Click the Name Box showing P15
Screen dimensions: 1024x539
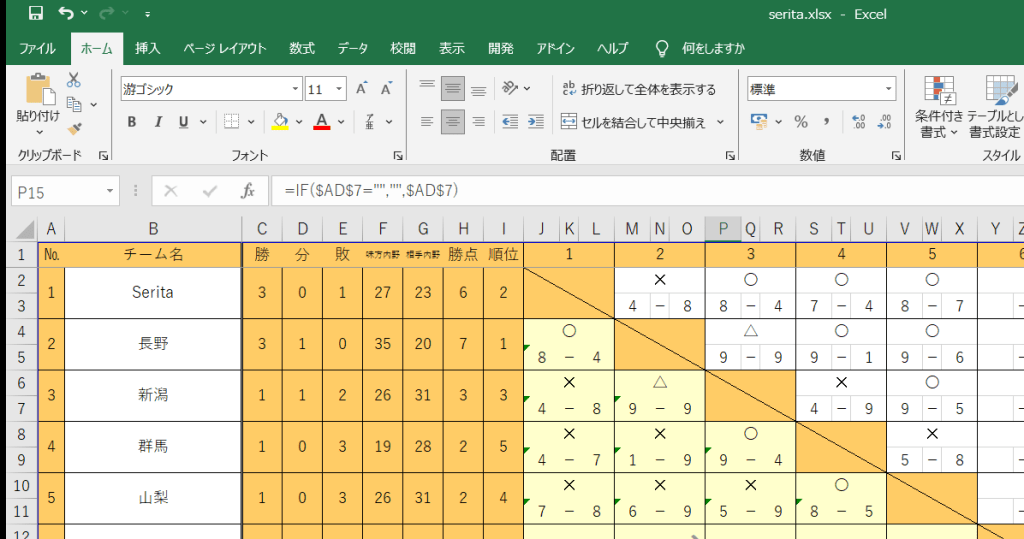tap(60, 190)
